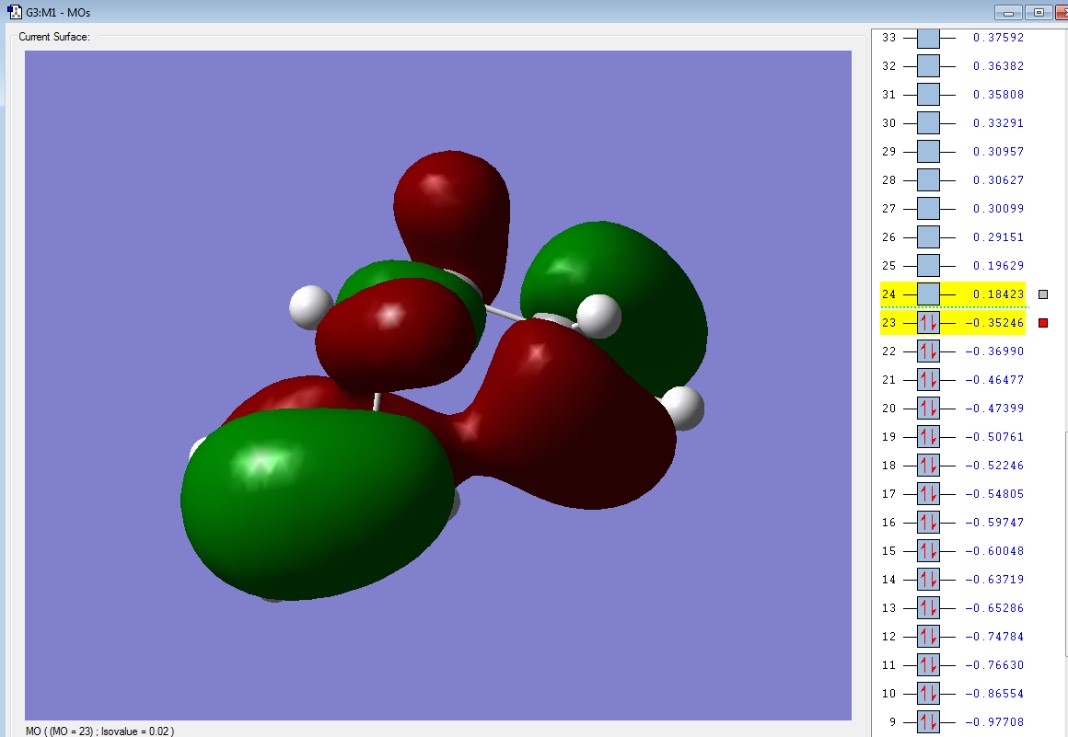Screen dimensions: 1068x737
Task: Click the orbital number 24 label
Action: pos(889,294)
